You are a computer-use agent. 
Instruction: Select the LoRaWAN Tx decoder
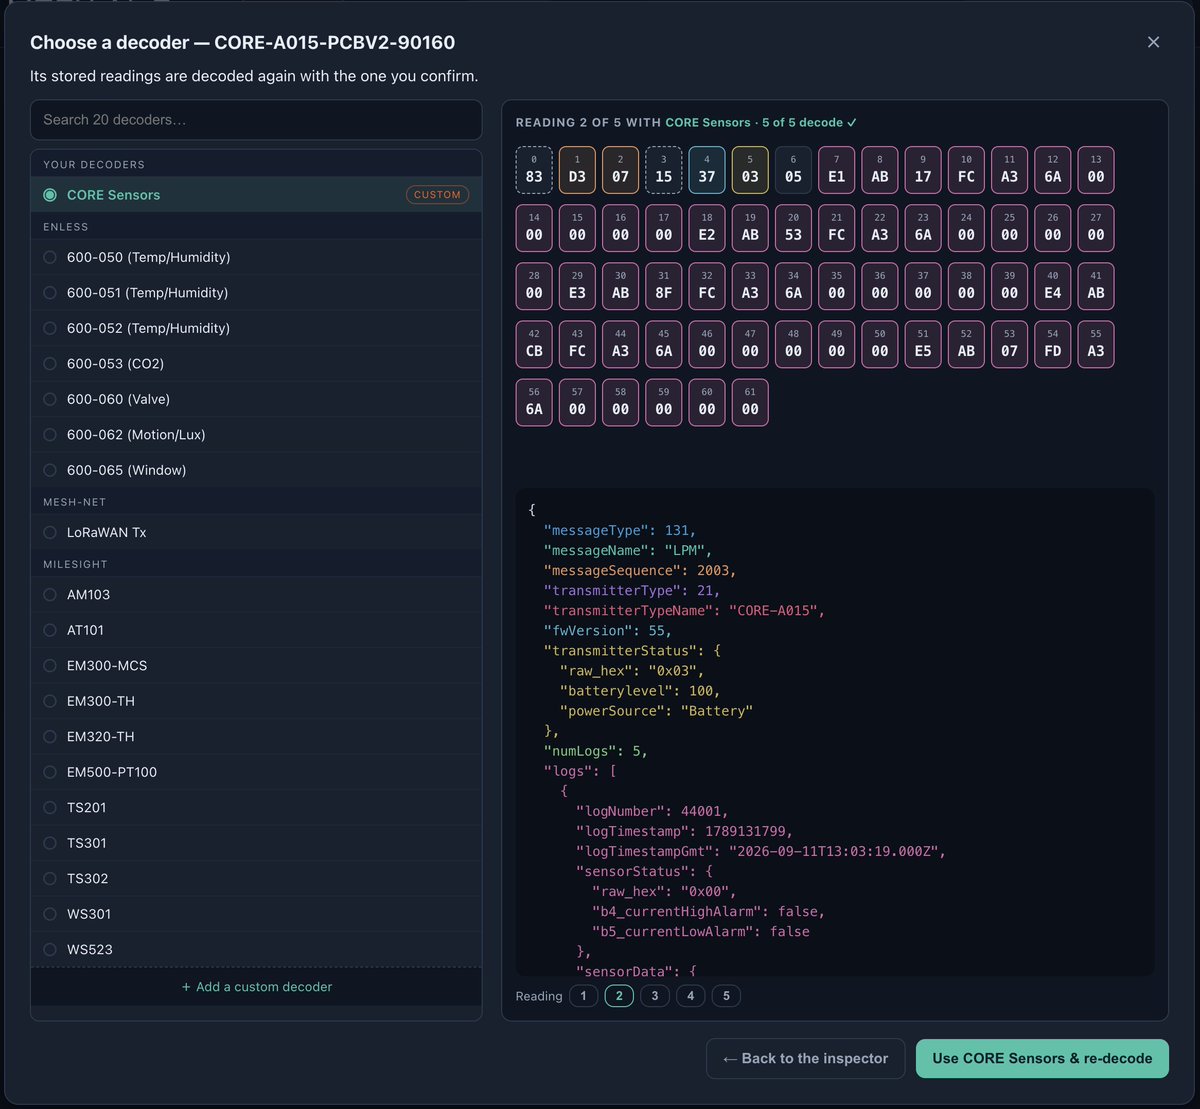256,532
